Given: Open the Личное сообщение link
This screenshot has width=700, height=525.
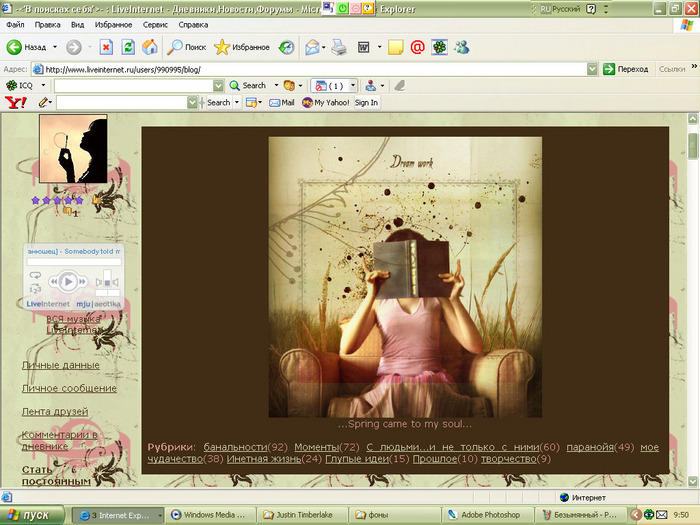Looking at the screenshot, I should (x=69, y=388).
